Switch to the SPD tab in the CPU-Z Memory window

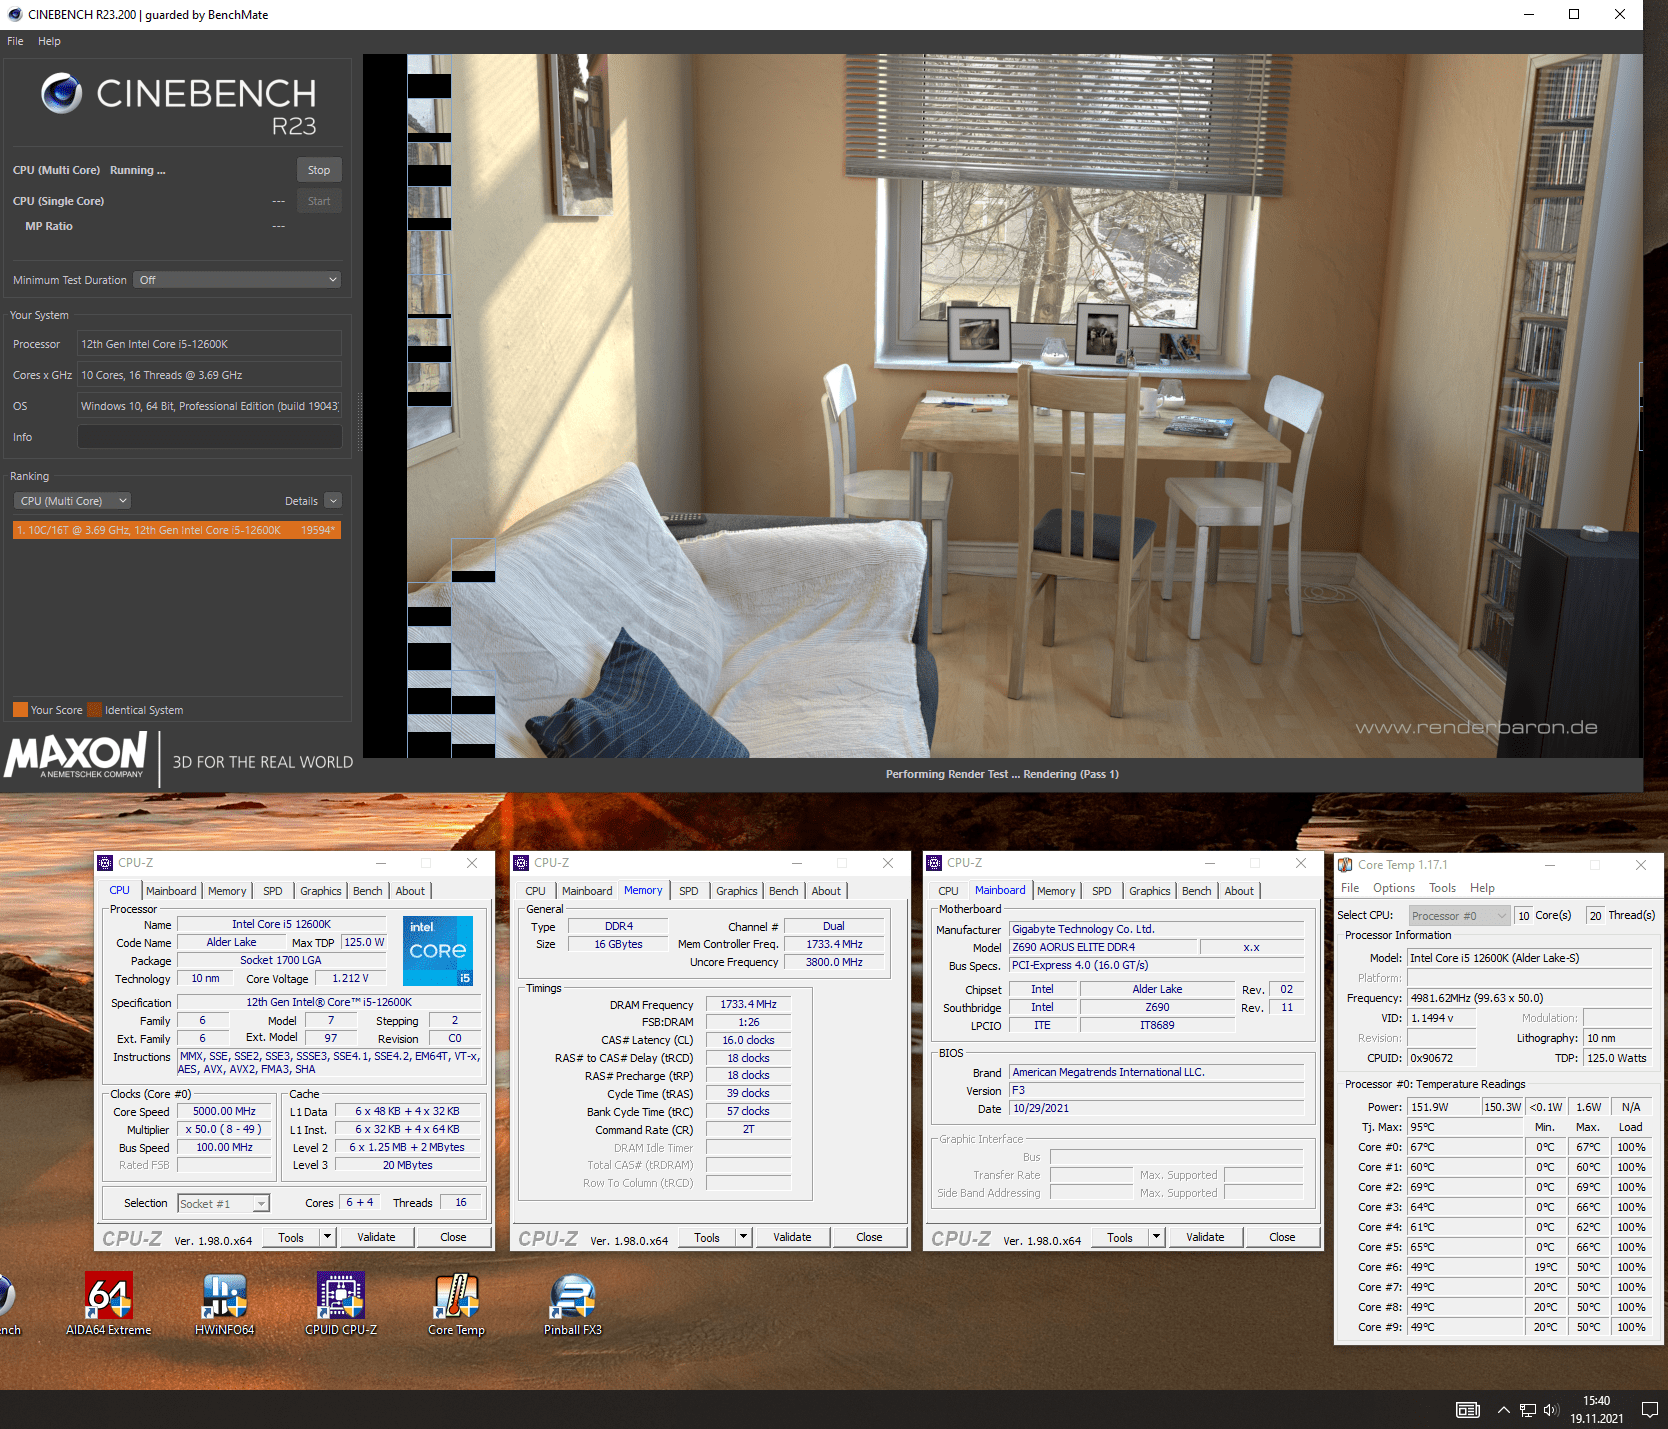click(689, 891)
